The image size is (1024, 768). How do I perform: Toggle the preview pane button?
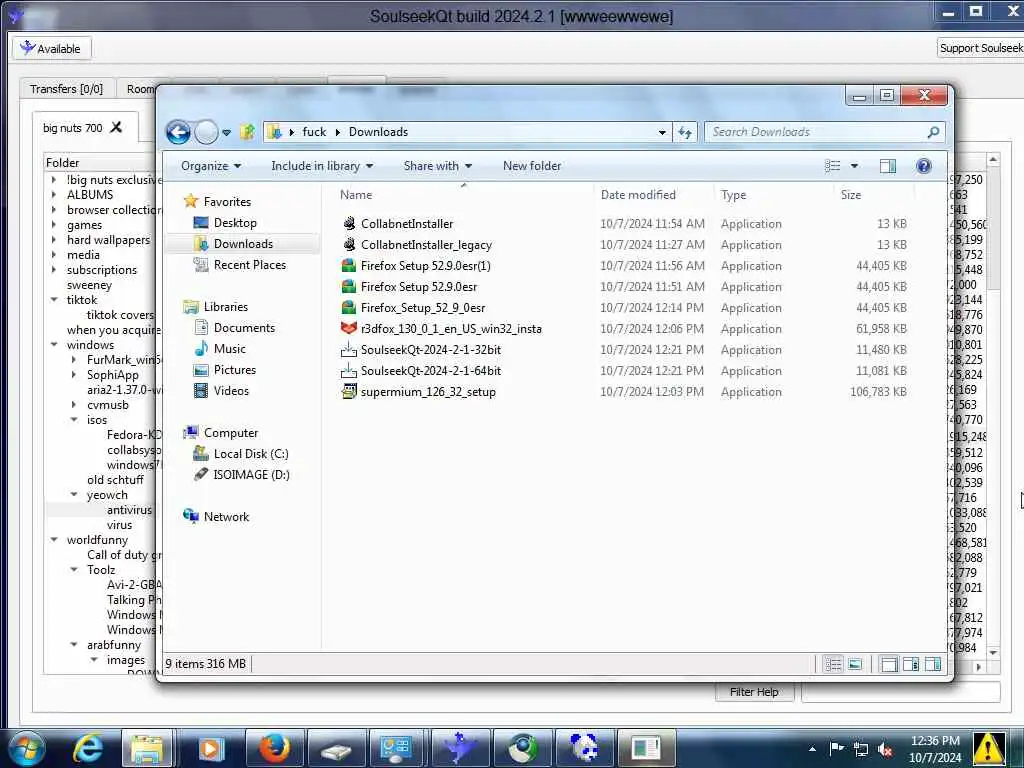click(888, 166)
